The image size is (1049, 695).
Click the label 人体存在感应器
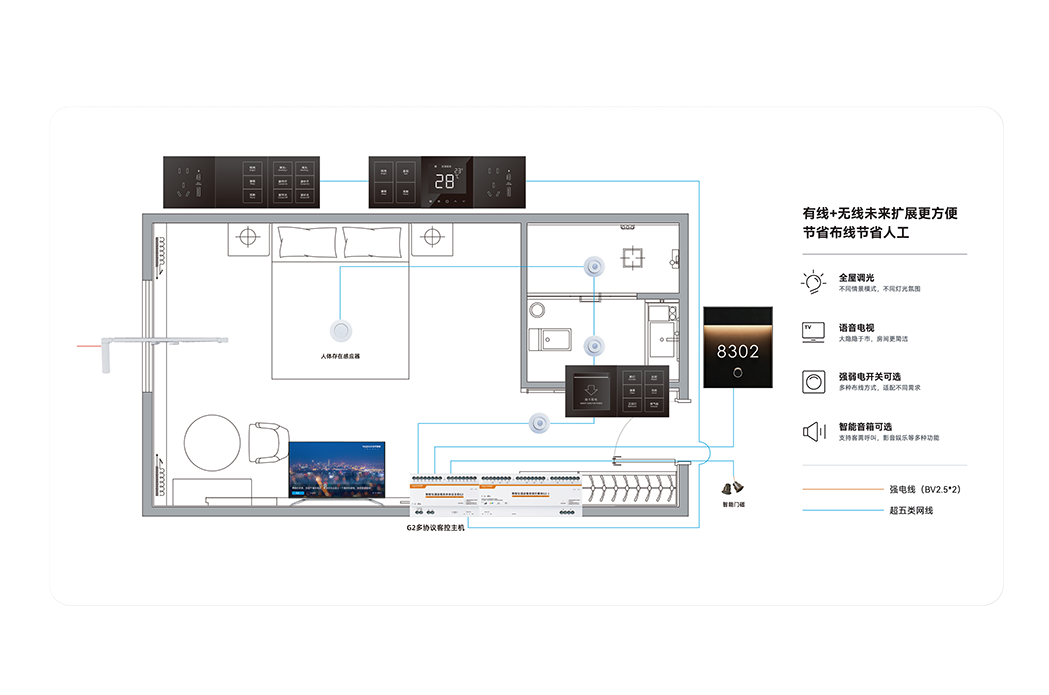coord(341,356)
